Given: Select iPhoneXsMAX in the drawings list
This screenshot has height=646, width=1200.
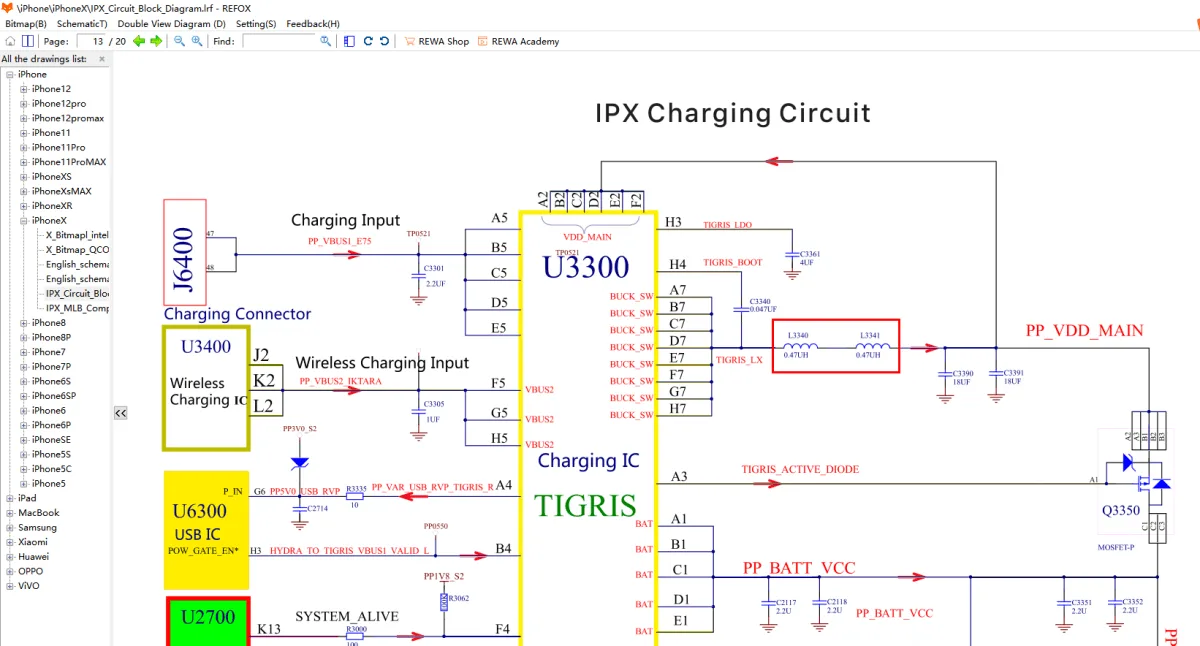Looking at the screenshot, I should point(62,191).
